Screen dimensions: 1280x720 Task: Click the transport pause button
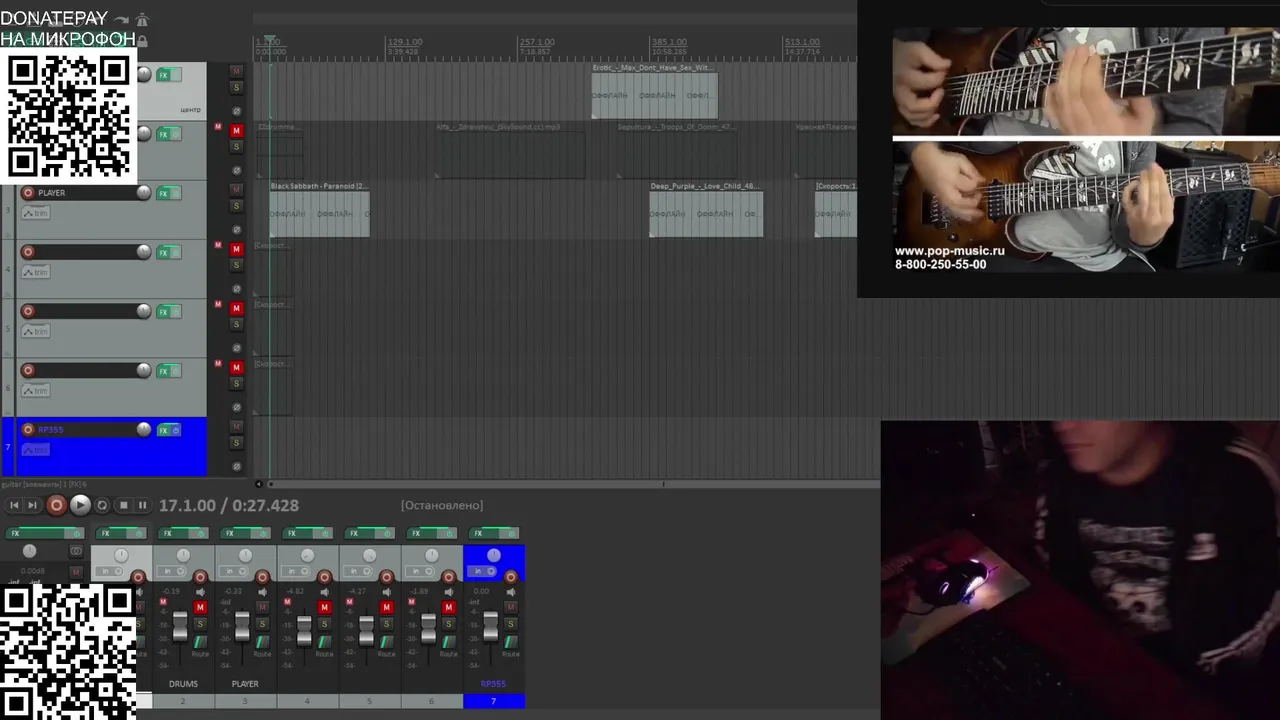tap(142, 506)
